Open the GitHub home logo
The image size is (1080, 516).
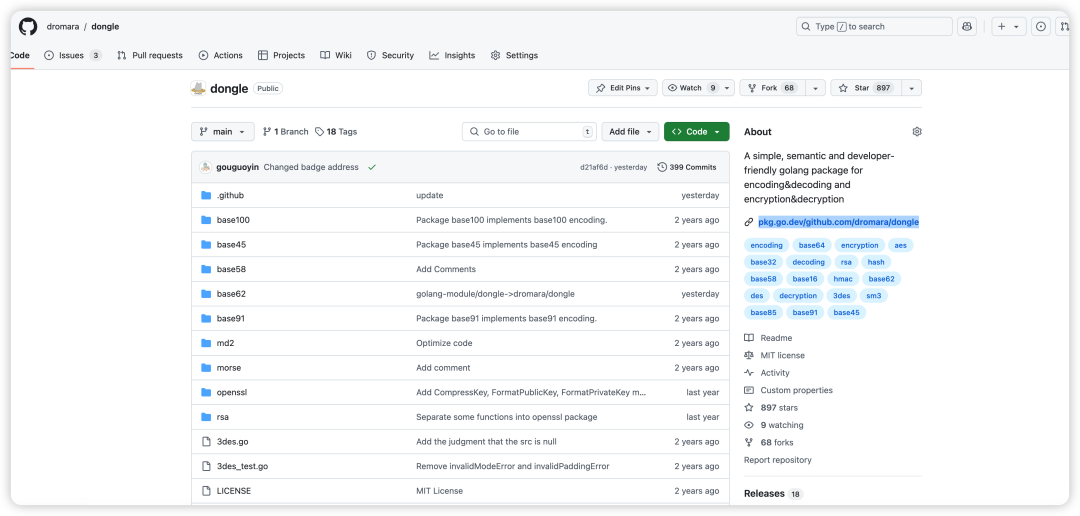[28, 27]
